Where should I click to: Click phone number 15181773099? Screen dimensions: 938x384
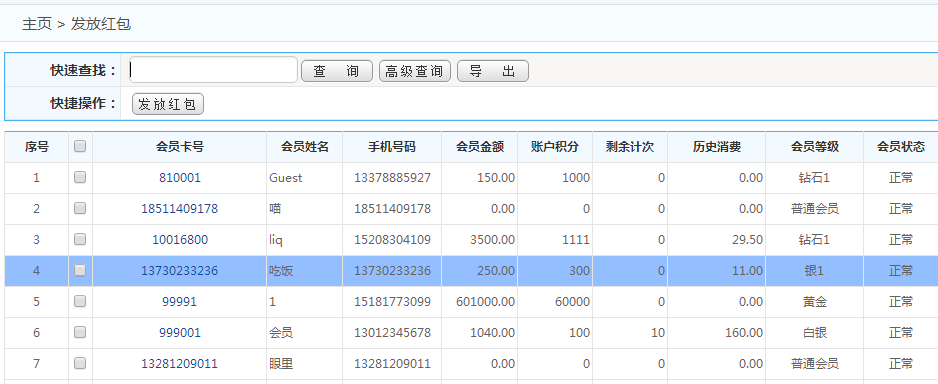[392, 302]
